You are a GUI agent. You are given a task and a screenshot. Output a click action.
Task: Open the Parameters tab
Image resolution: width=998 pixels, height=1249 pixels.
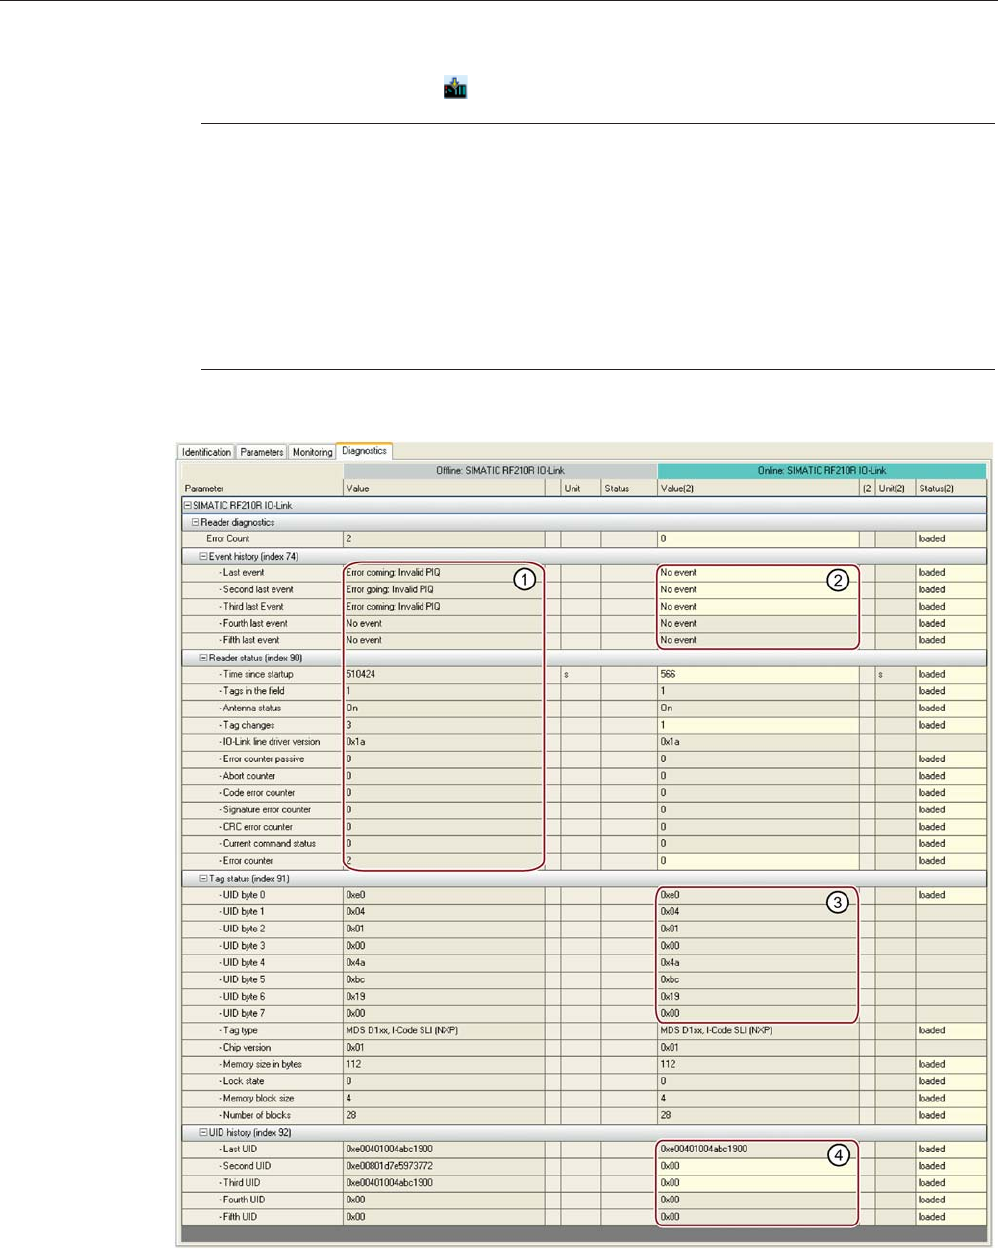click(x=262, y=452)
